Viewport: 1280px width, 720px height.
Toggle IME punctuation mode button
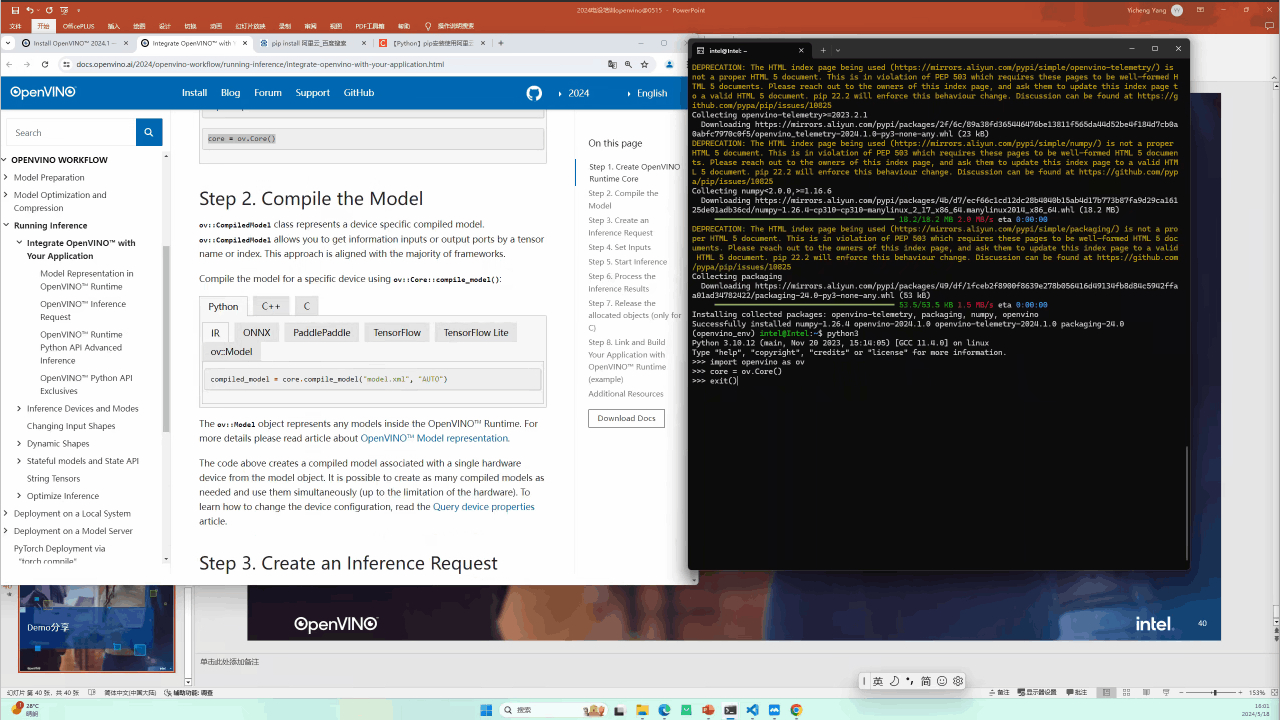coord(910,681)
